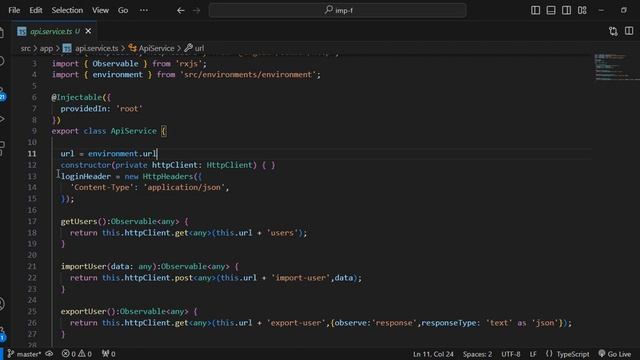Click the app breadcrumb

click(46, 48)
